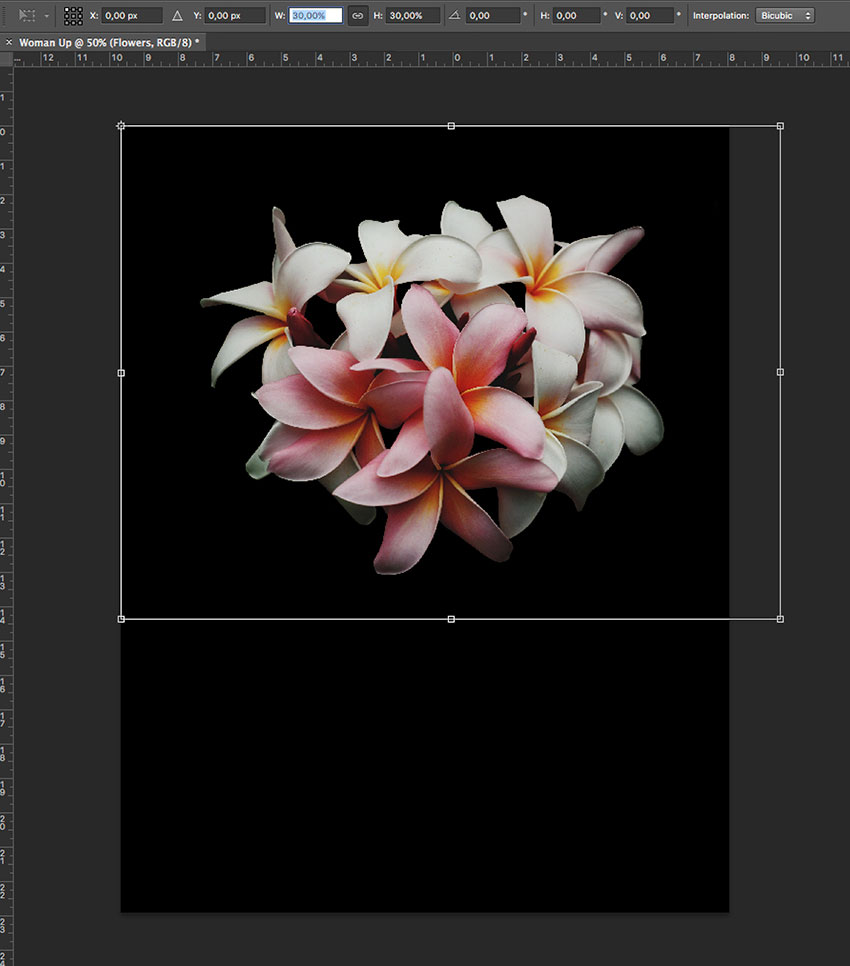Click the top-center transform handle
This screenshot has width=850, height=966.
click(451, 126)
